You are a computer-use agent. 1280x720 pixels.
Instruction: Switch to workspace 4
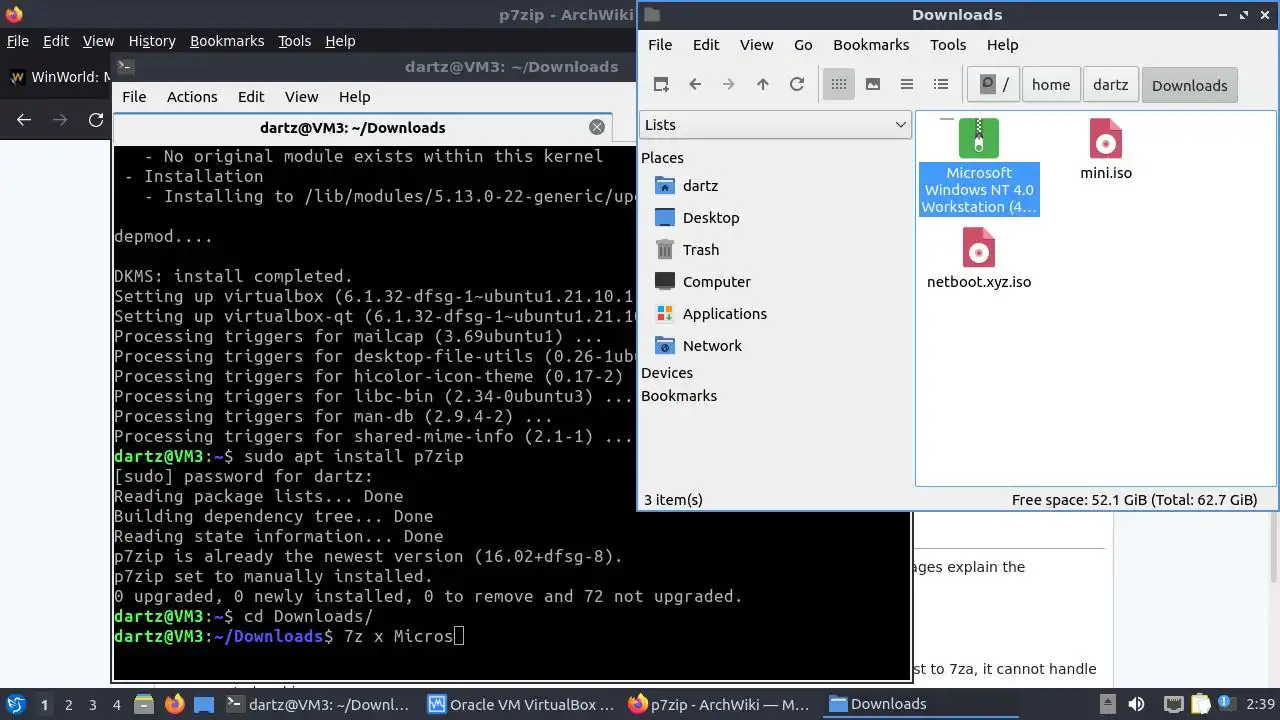(116, 705)
